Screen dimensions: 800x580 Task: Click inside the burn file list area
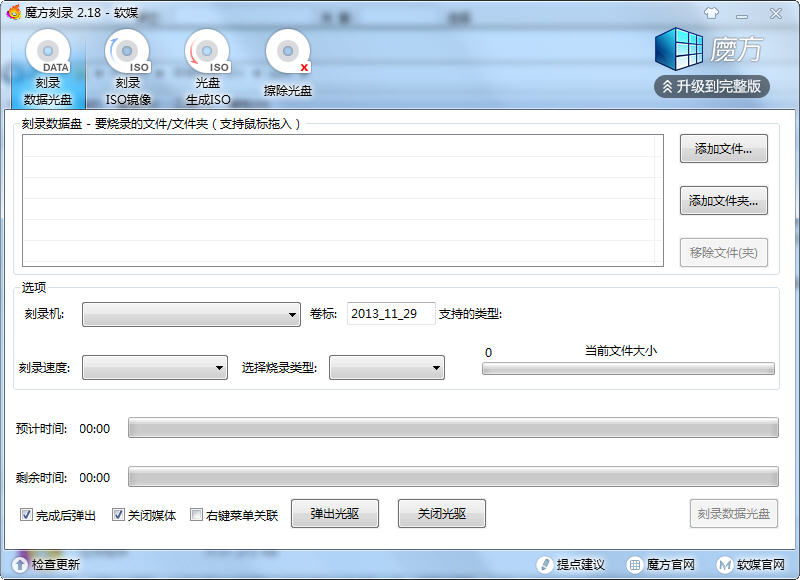point(343,200)
